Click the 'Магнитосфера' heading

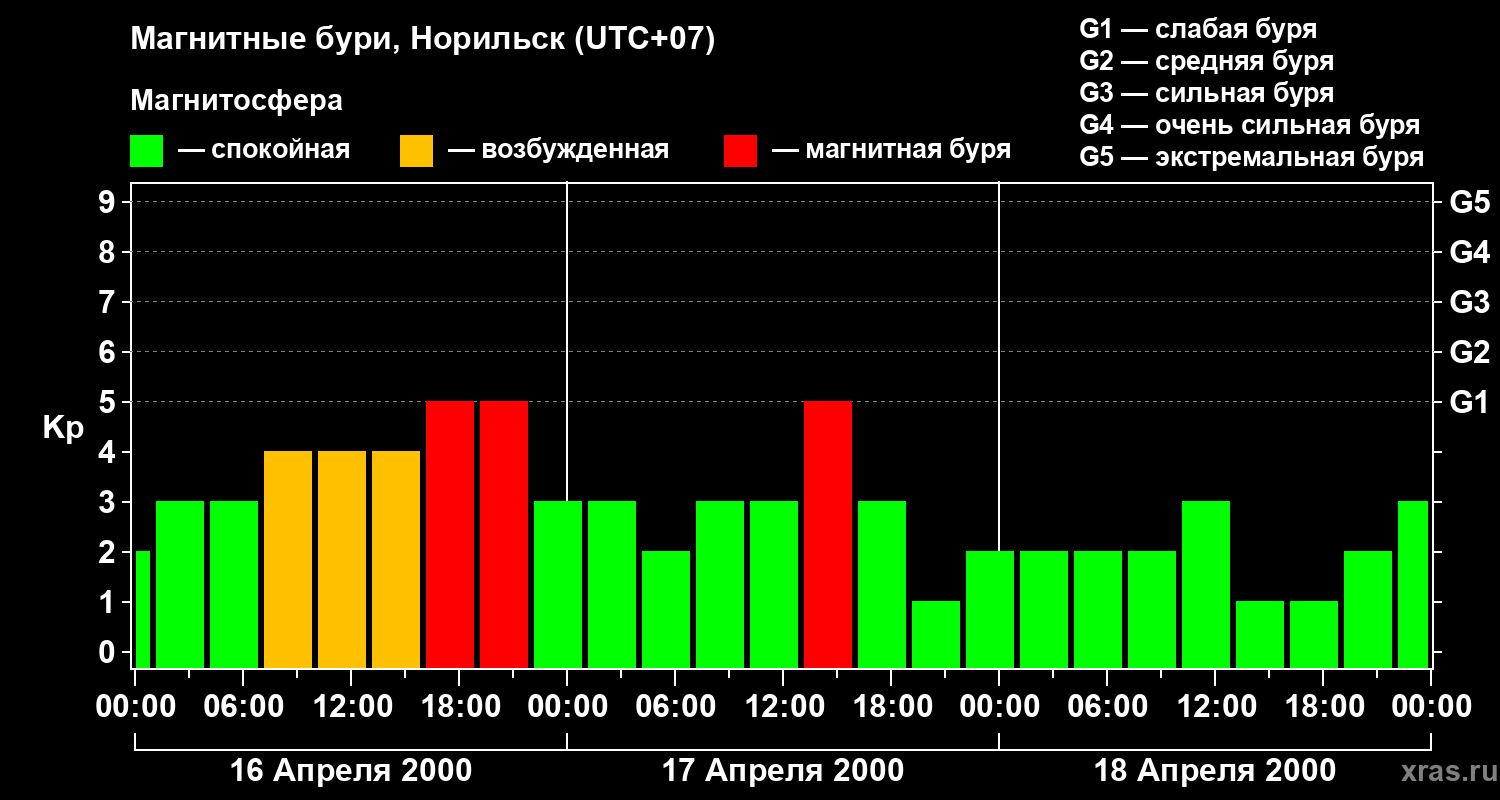pos(236,101)
